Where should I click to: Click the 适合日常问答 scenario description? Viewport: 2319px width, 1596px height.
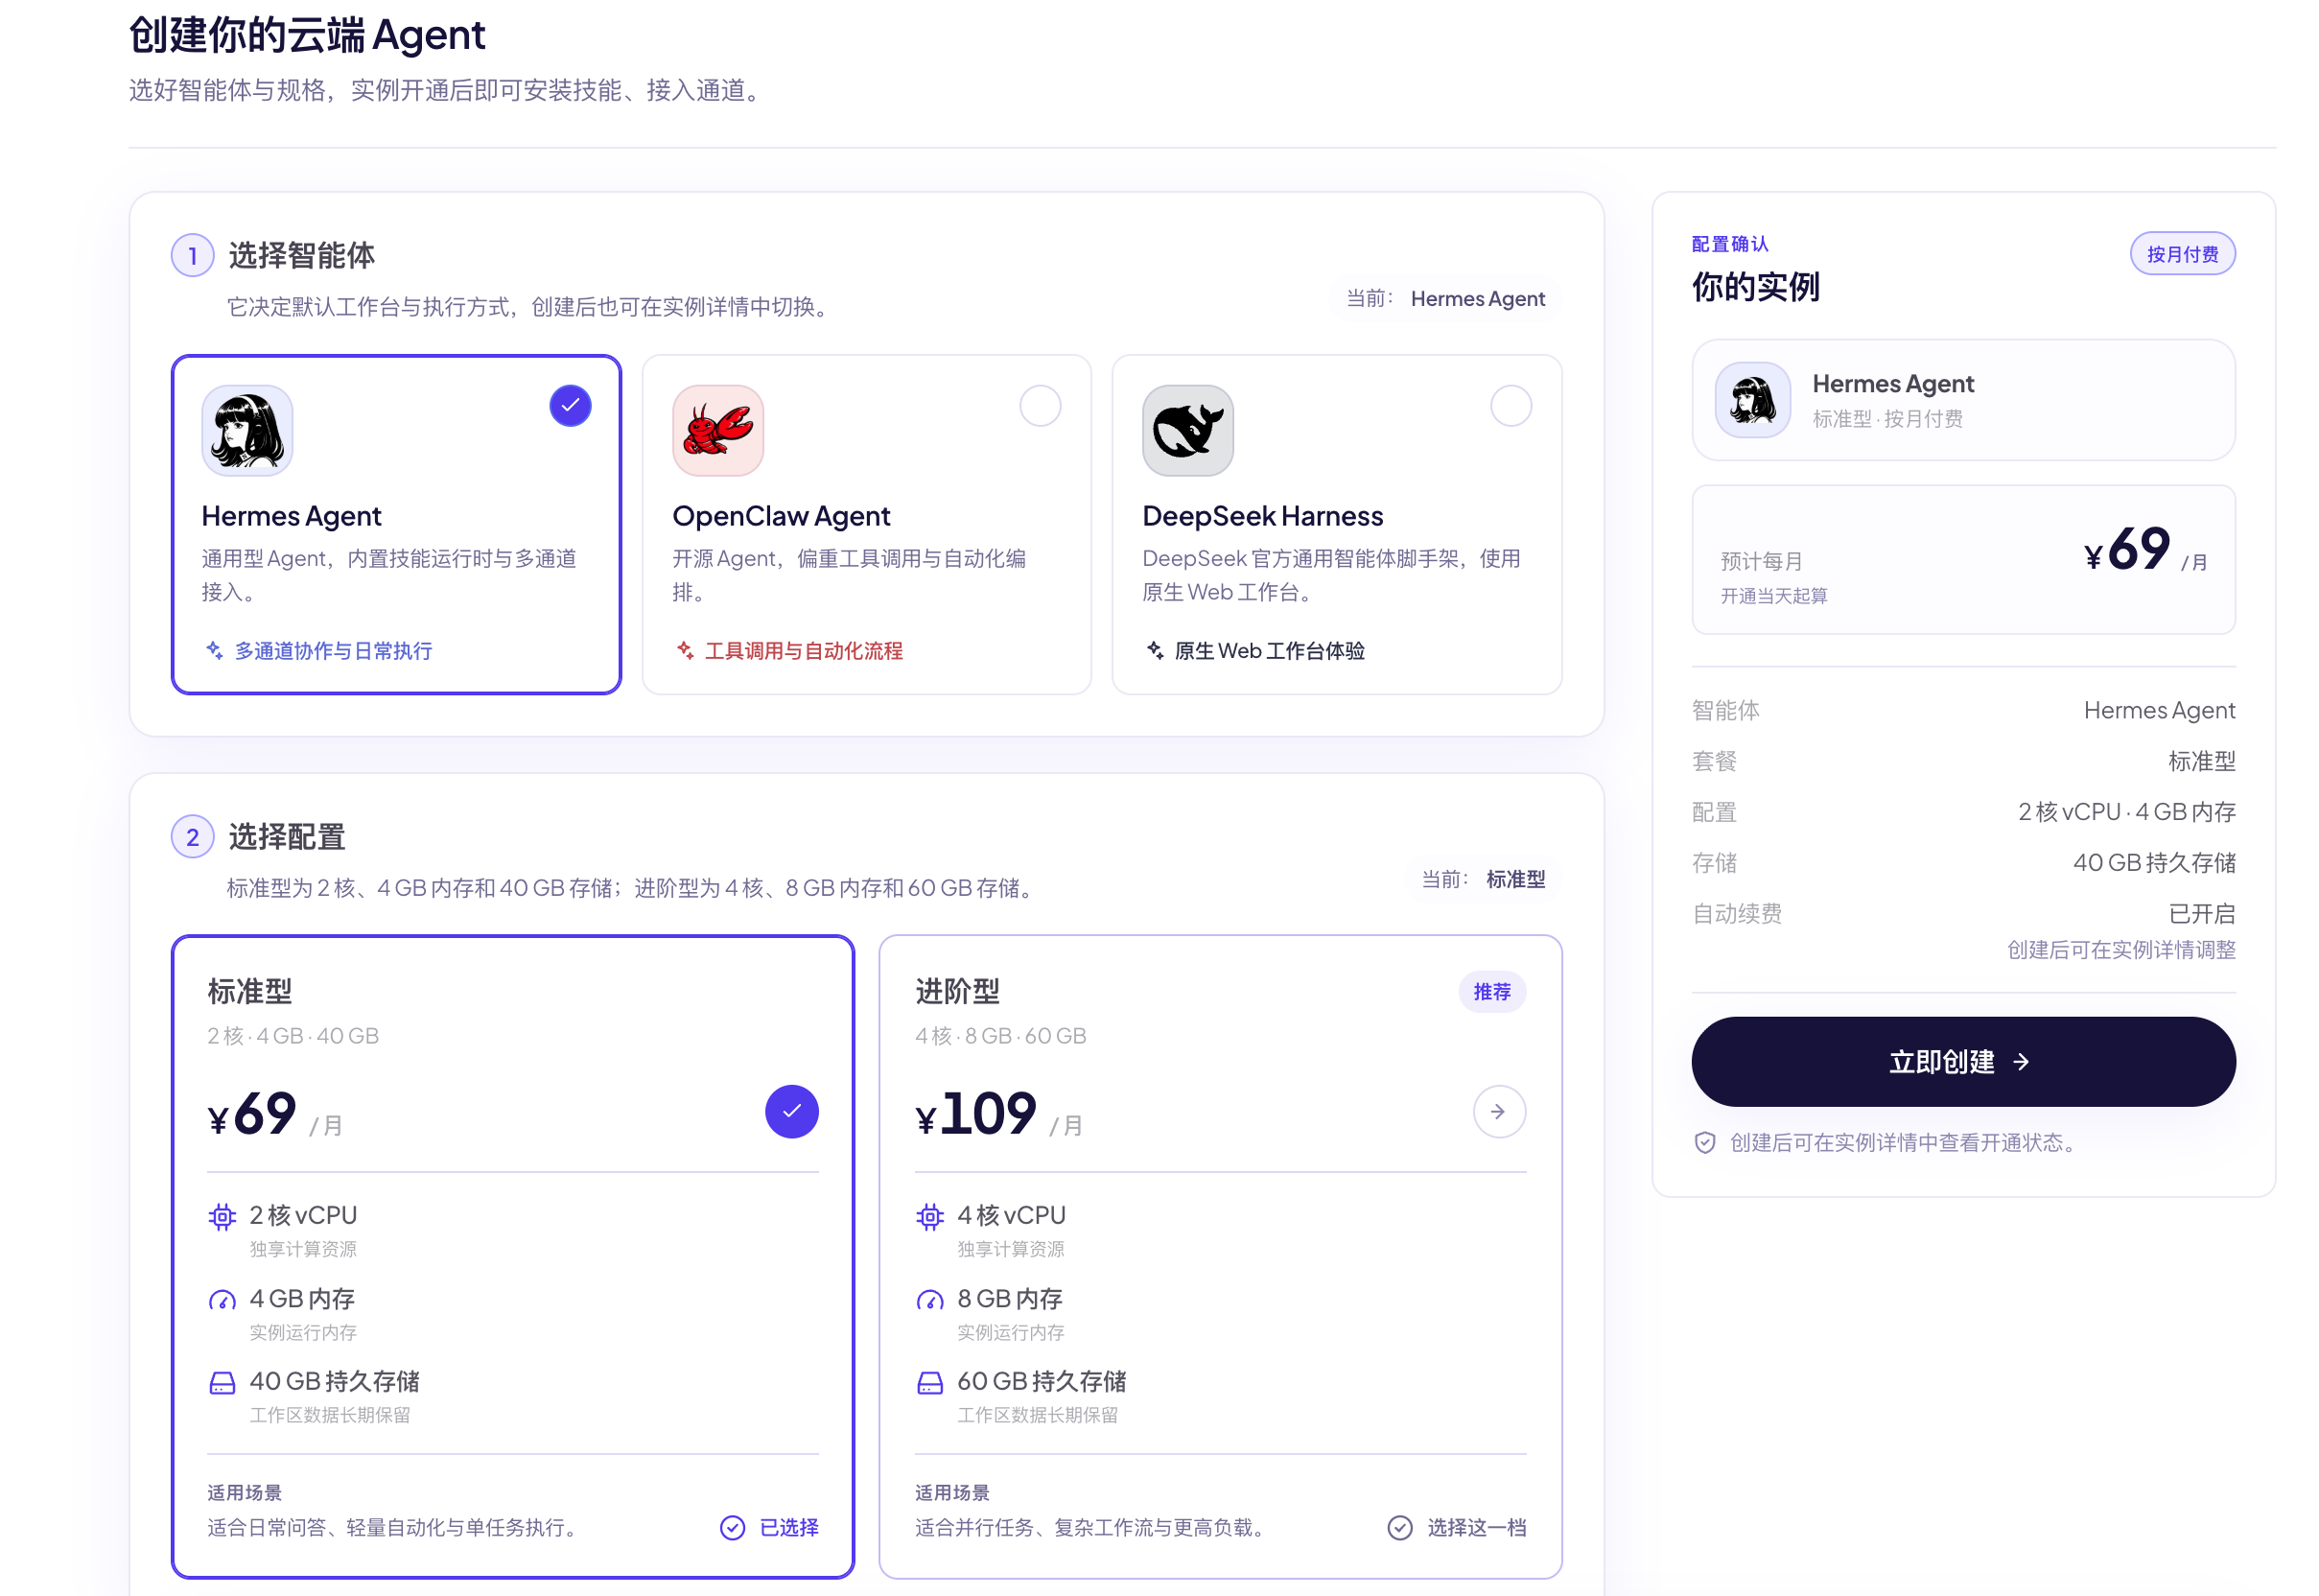click(x=395, y=1528)
